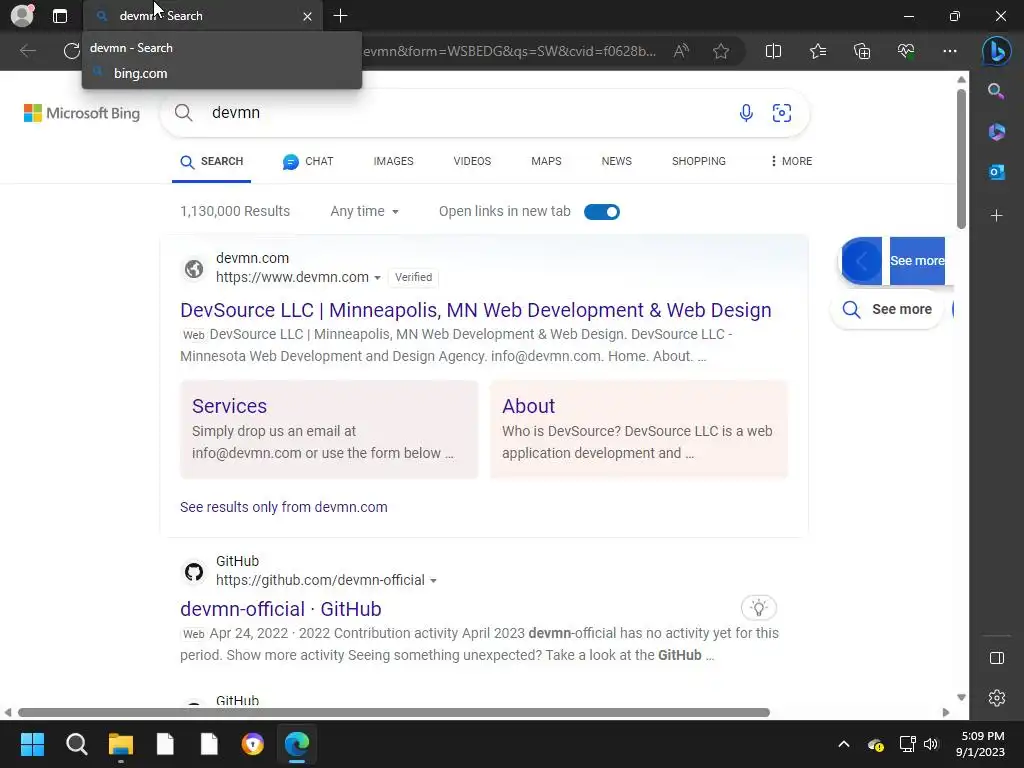Click scroll right arrow on horizontal scrollbar
This screenshot has width=1024, height=768.
tap(946, 712)
